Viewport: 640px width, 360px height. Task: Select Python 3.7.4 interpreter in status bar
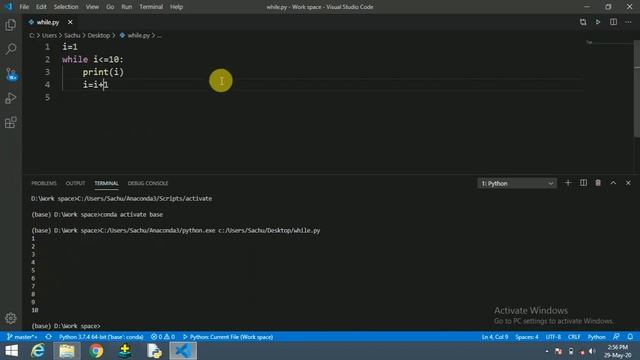click(101, 337)
